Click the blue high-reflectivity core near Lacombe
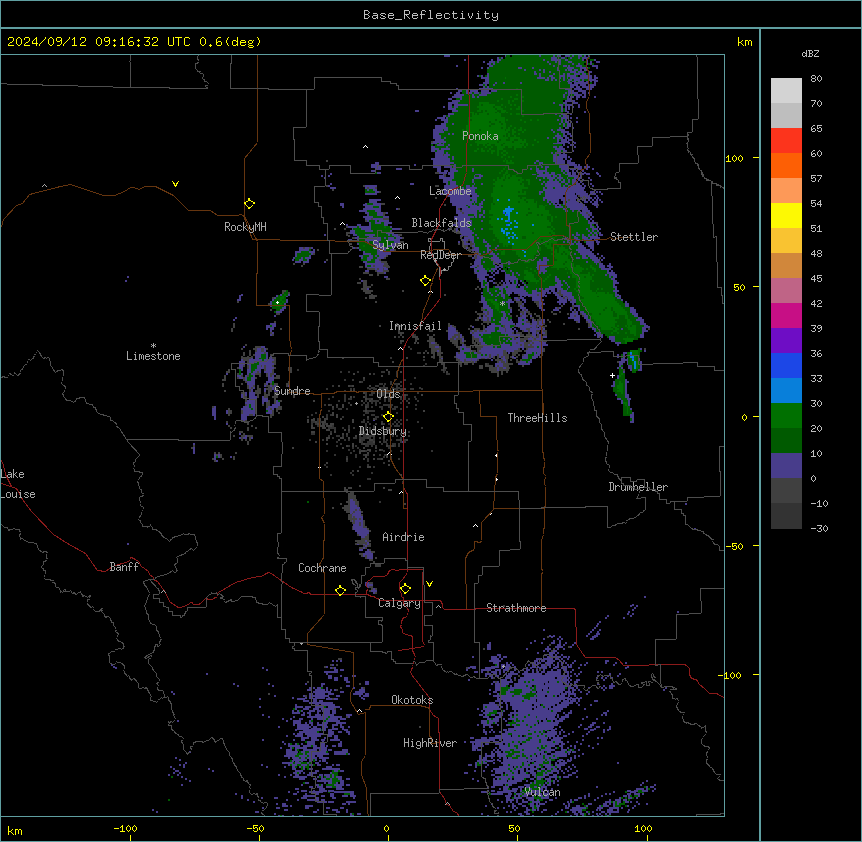Viewport: 862px width, 842px height. point(509,223)
